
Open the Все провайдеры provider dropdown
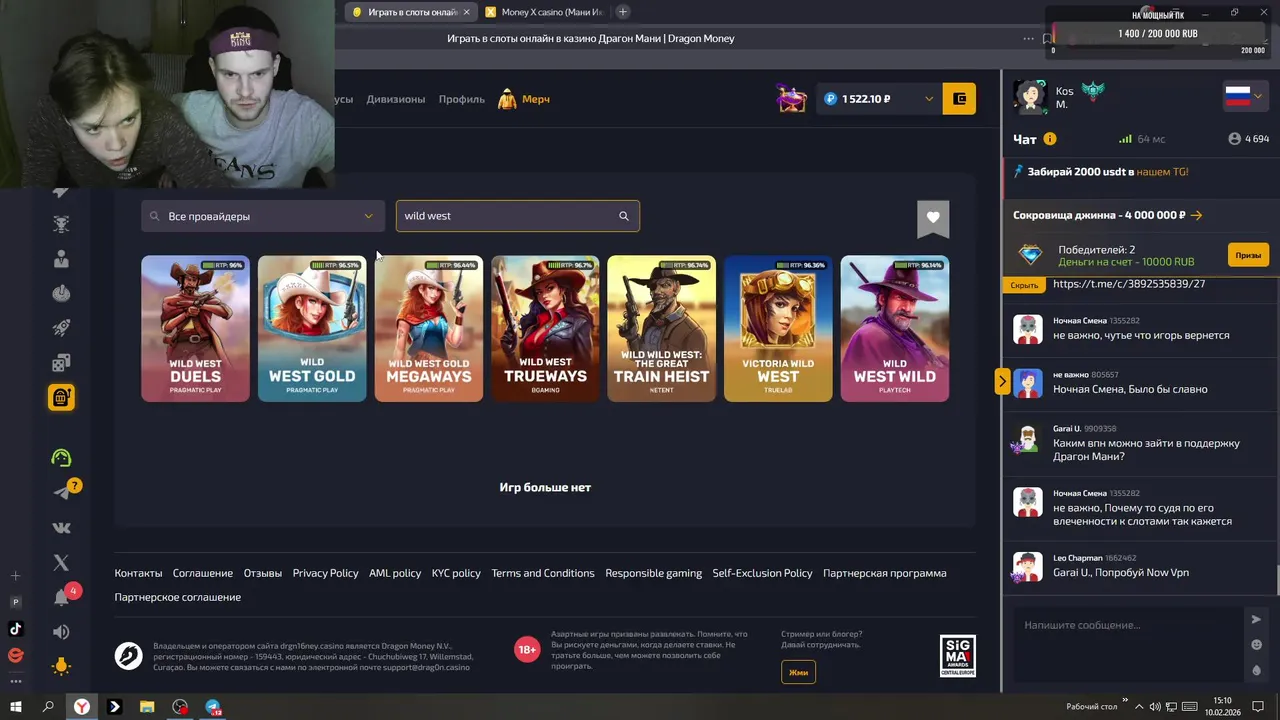pyautogui.click(x=262, y=216)
